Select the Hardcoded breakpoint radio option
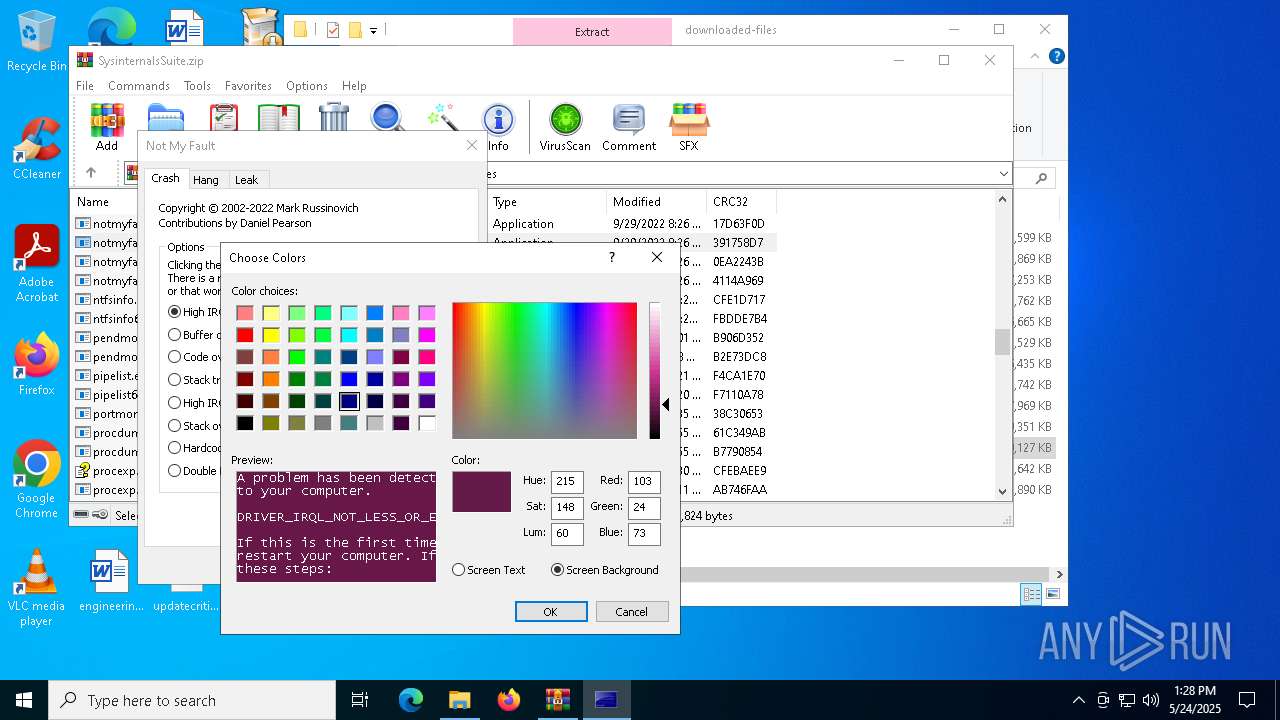 (x=175, y=448)
